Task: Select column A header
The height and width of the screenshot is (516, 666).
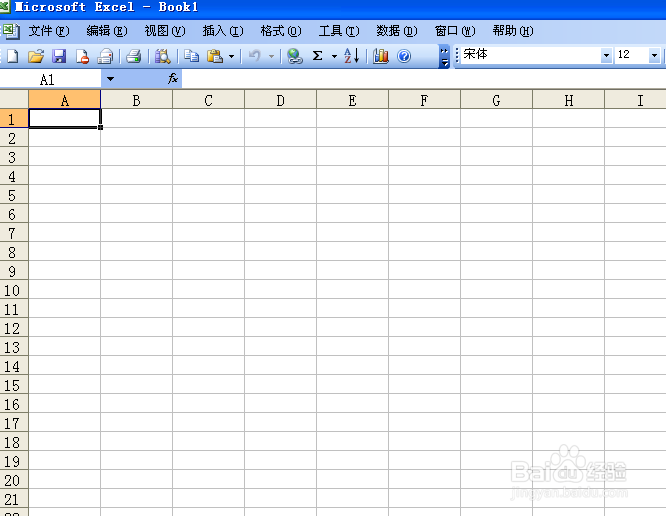Action: tap(65, 100)
